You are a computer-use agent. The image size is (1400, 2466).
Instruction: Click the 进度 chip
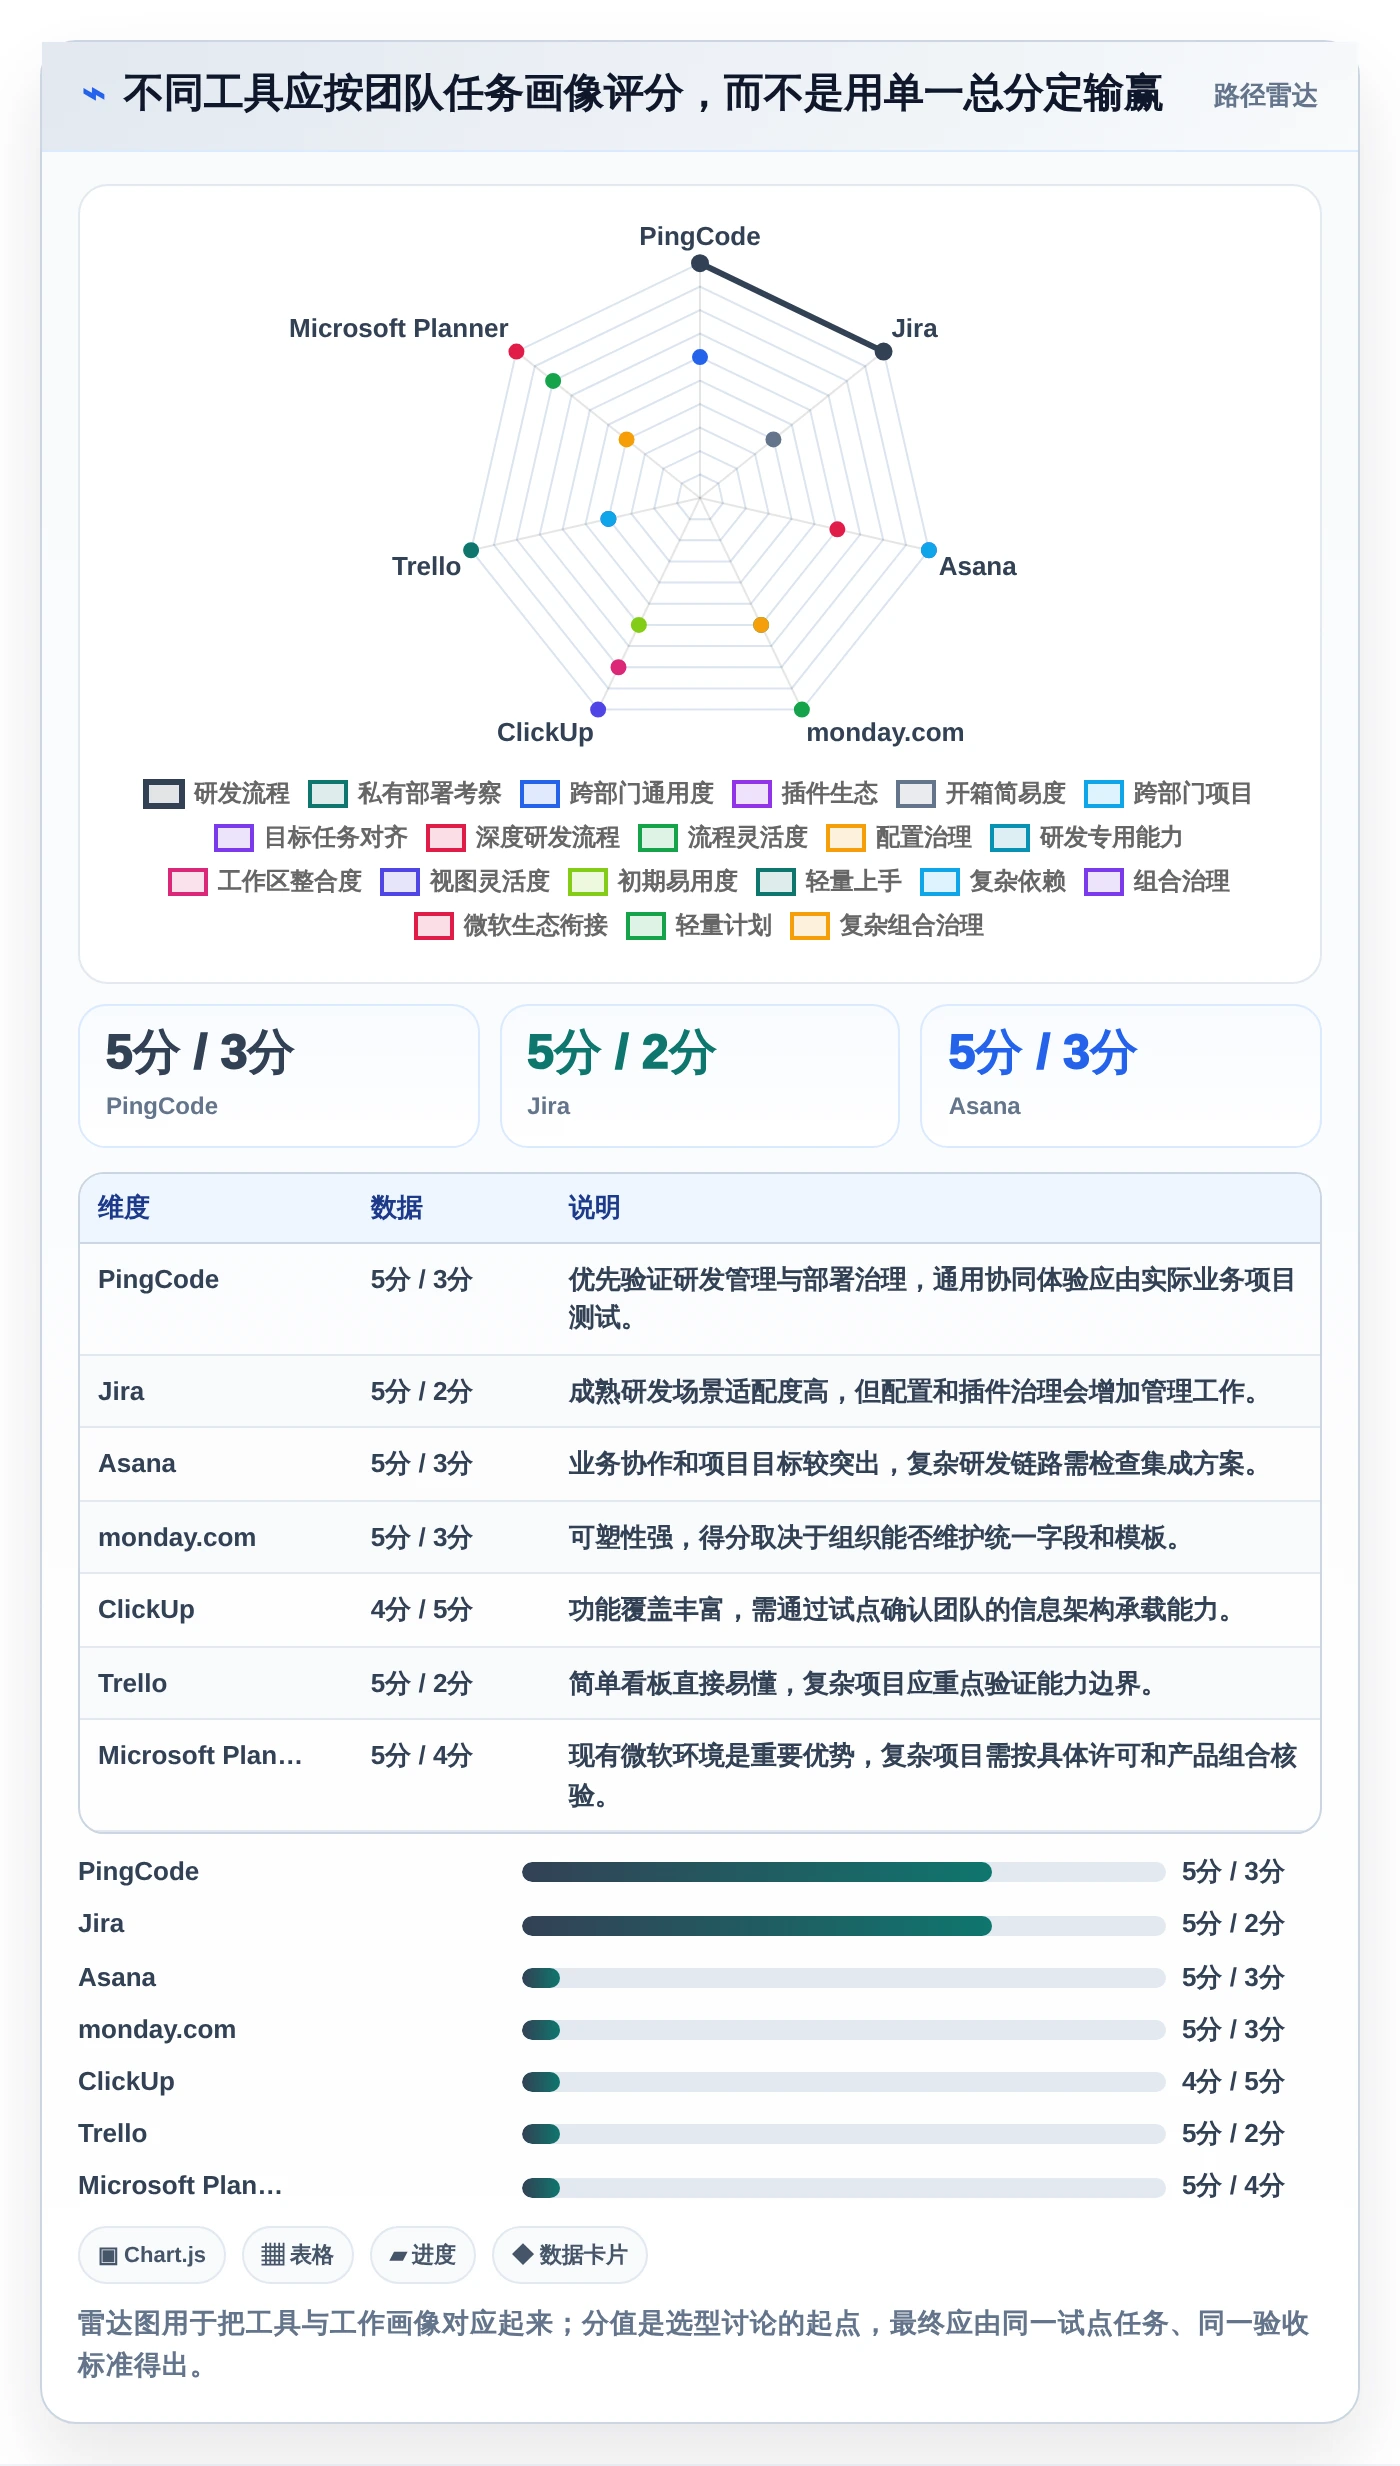coord(422,2255)
